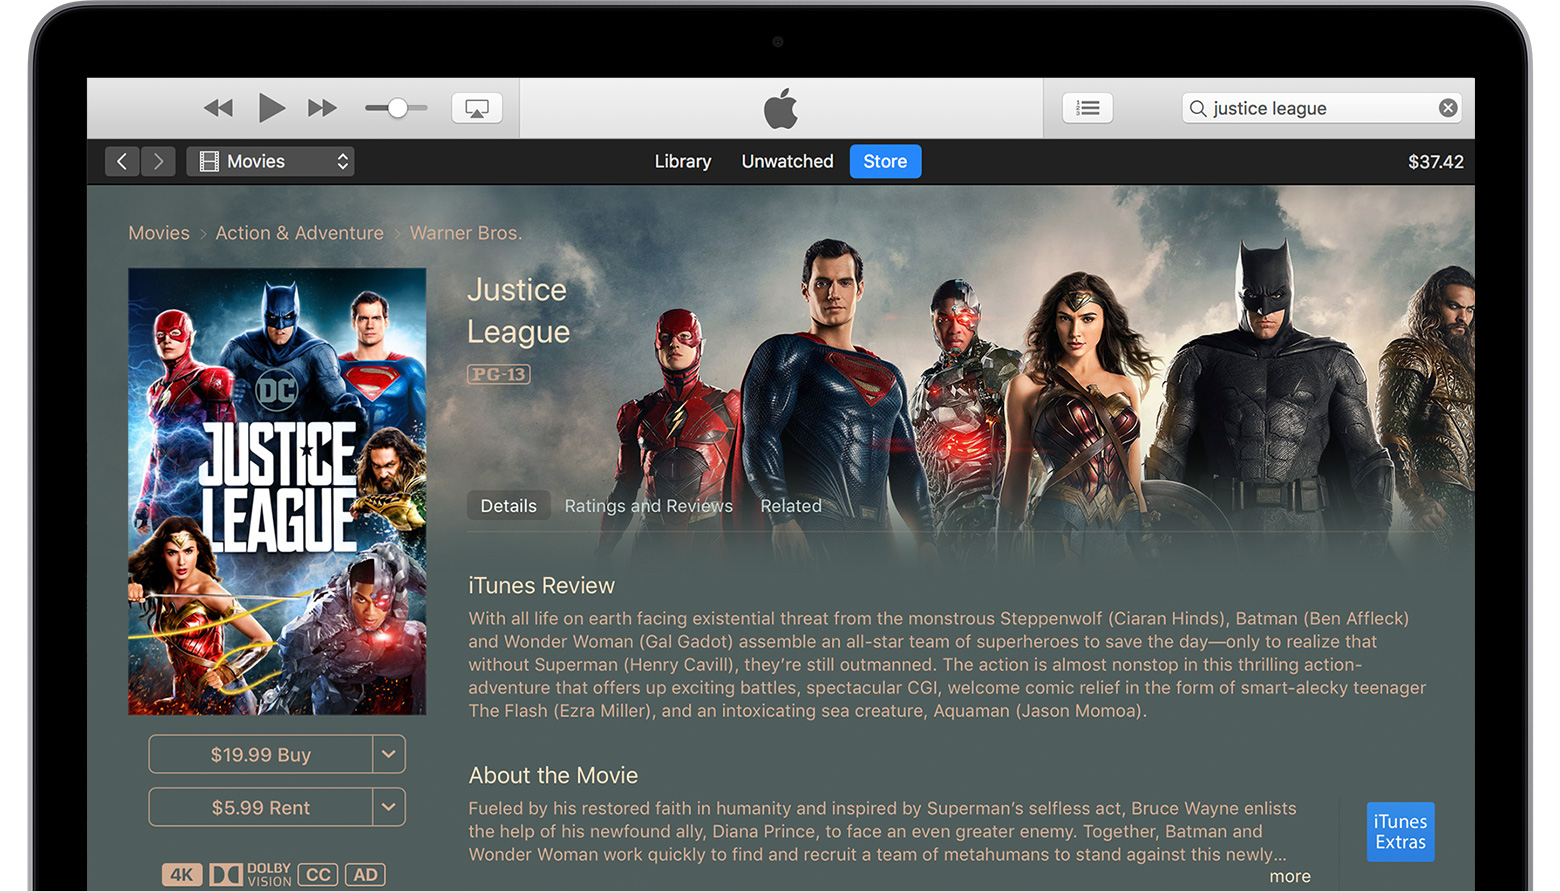The image size is (1560, 893).
Task: Go back with the left chevron
Action: click(x=122, y=161)
